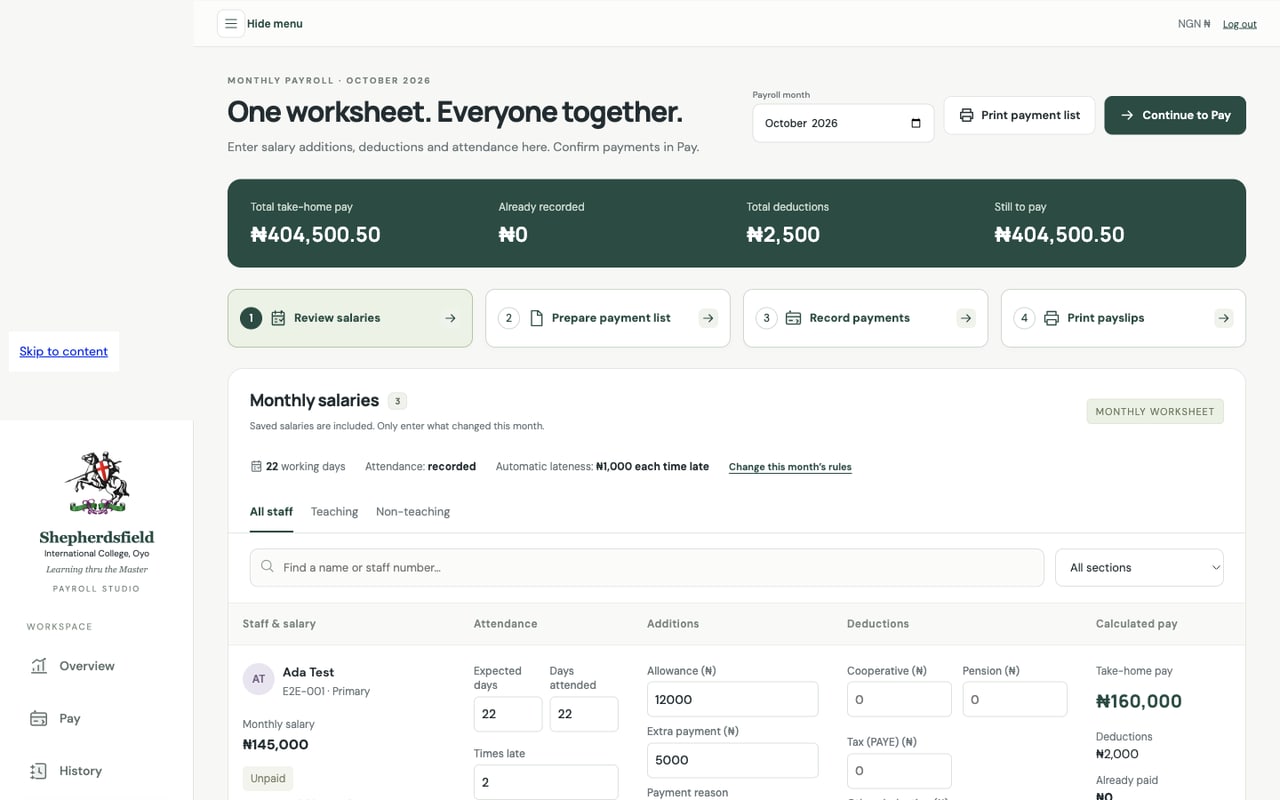
Task: Click the Review salaries step arrow icon
Action: pos(450,318)
